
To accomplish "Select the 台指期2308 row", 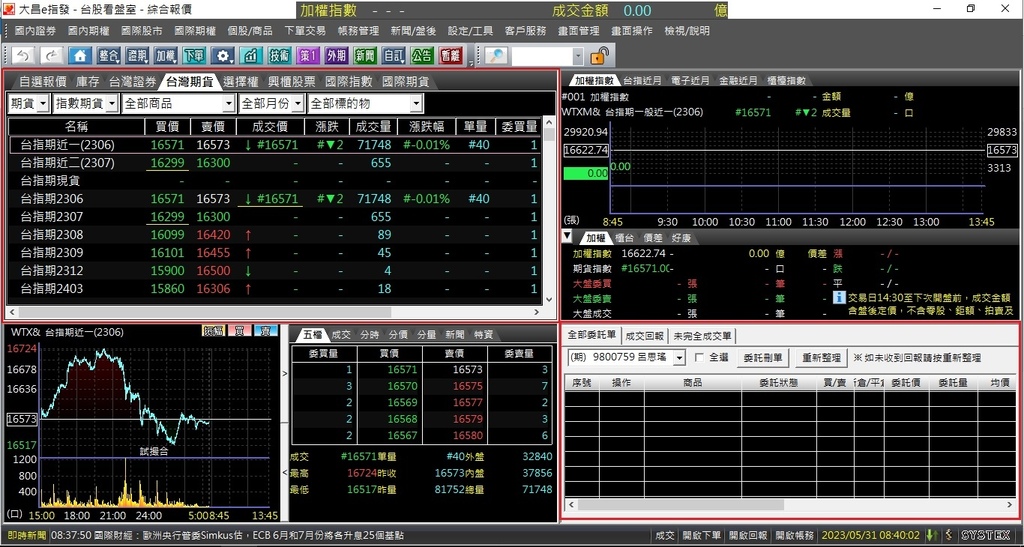I will pyautogui.click(x=273, y=234).
